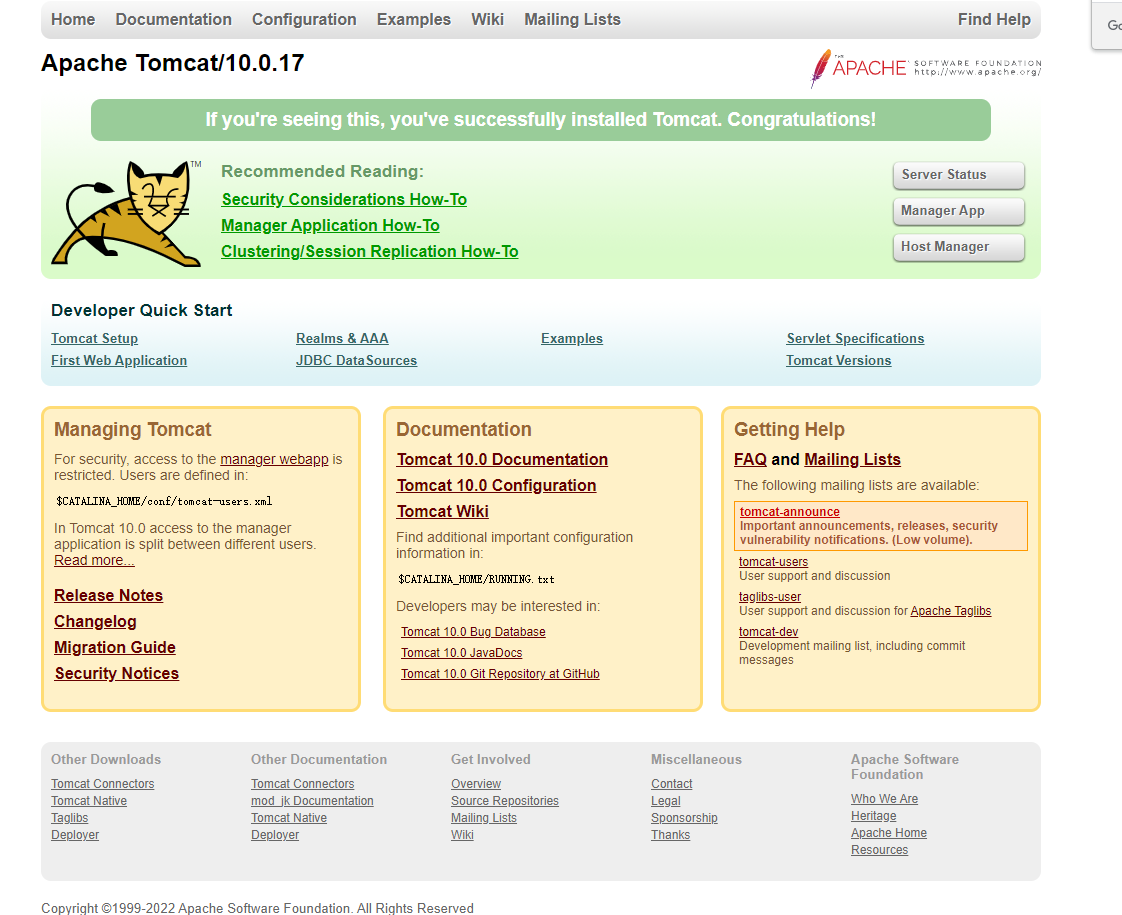The width and height of the screenshot is (1122, 915).
Task: Open the Apache Home link
Action: pos(889,833)
